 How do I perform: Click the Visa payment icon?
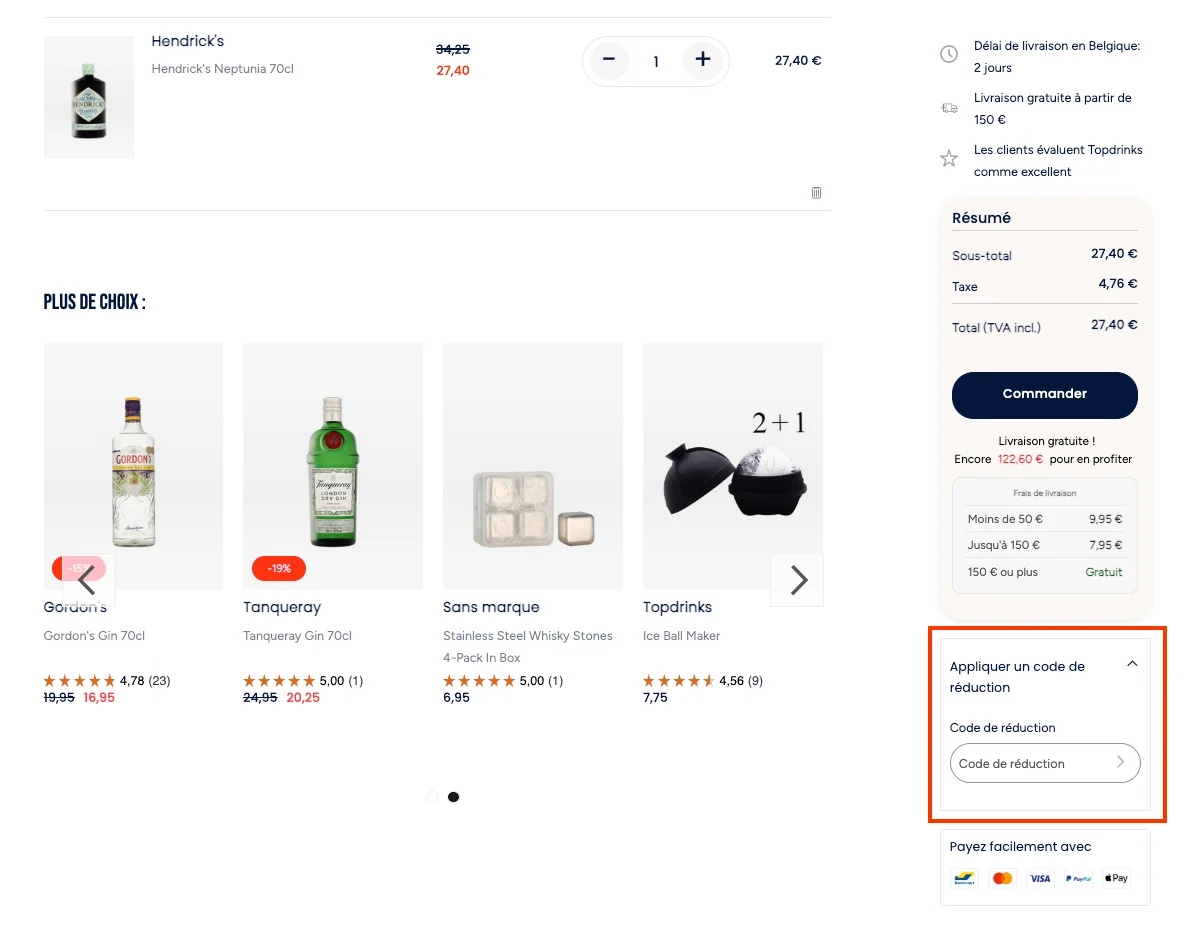1040,878
